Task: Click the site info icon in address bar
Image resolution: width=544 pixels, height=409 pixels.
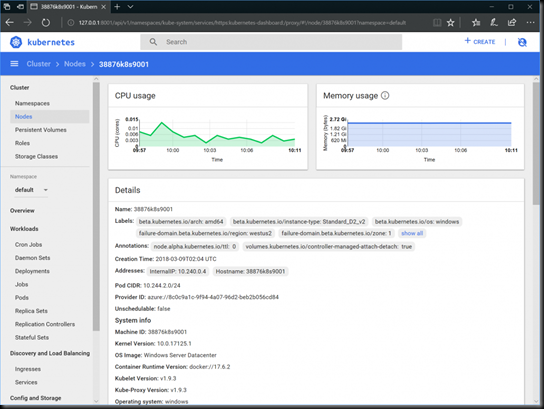Action: click(70, 23)
